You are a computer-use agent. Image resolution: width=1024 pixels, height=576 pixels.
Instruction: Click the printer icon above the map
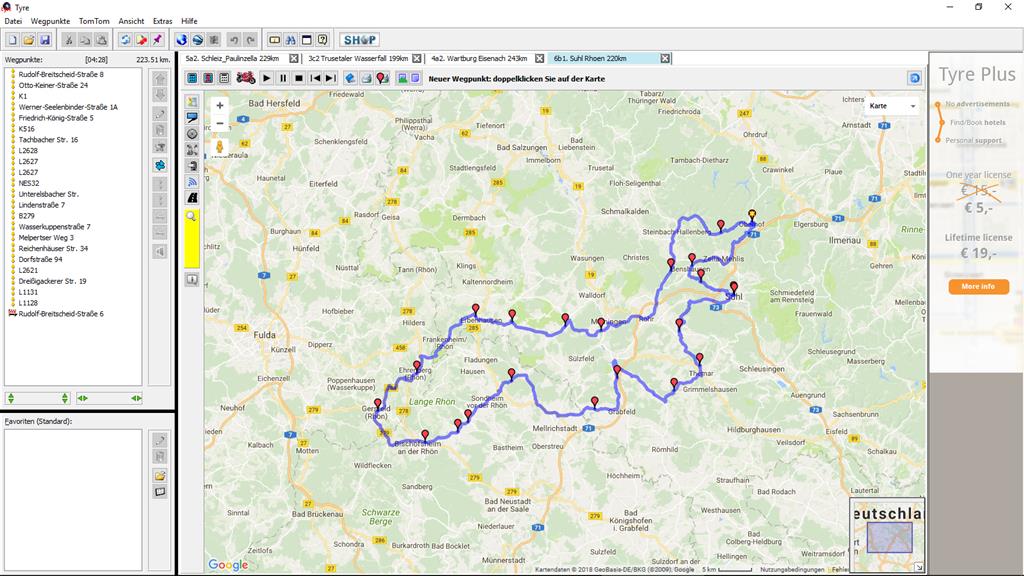[366, 78]
